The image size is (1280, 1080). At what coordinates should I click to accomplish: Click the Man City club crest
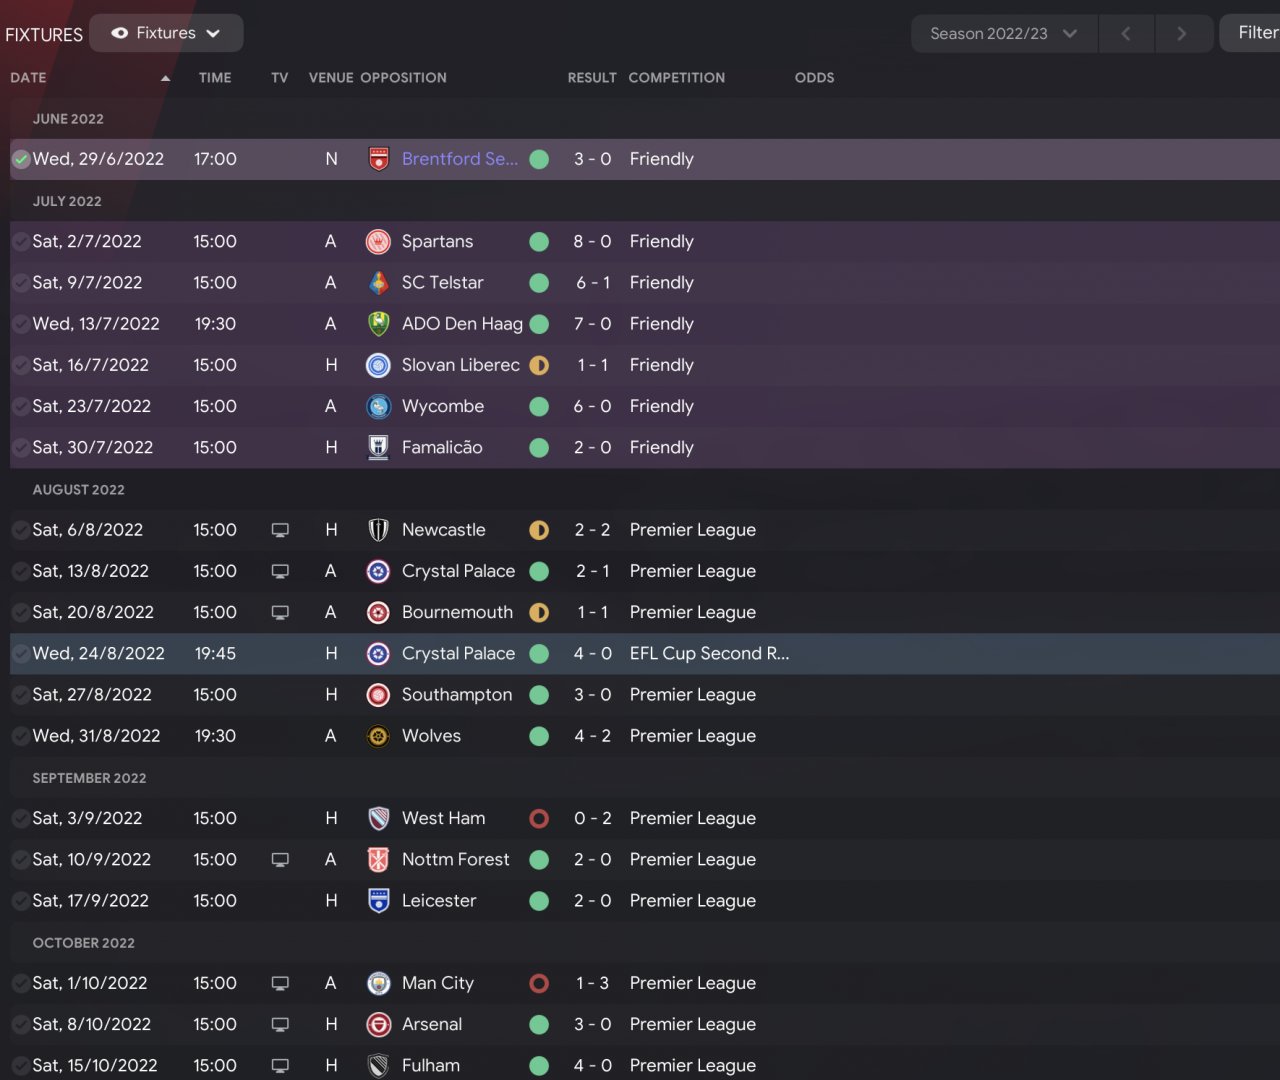[378, 983]
